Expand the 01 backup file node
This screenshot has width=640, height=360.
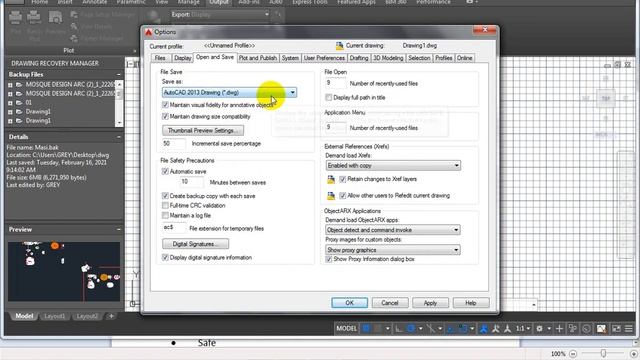click(10, 103)
